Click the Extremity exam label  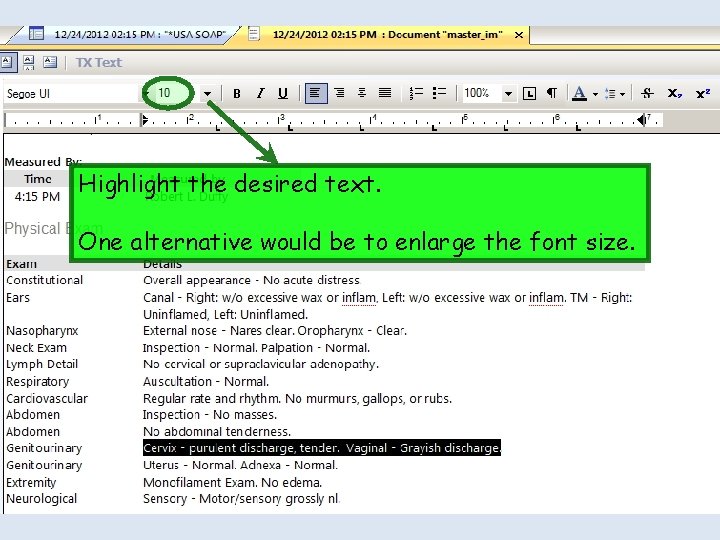point(31,483)
